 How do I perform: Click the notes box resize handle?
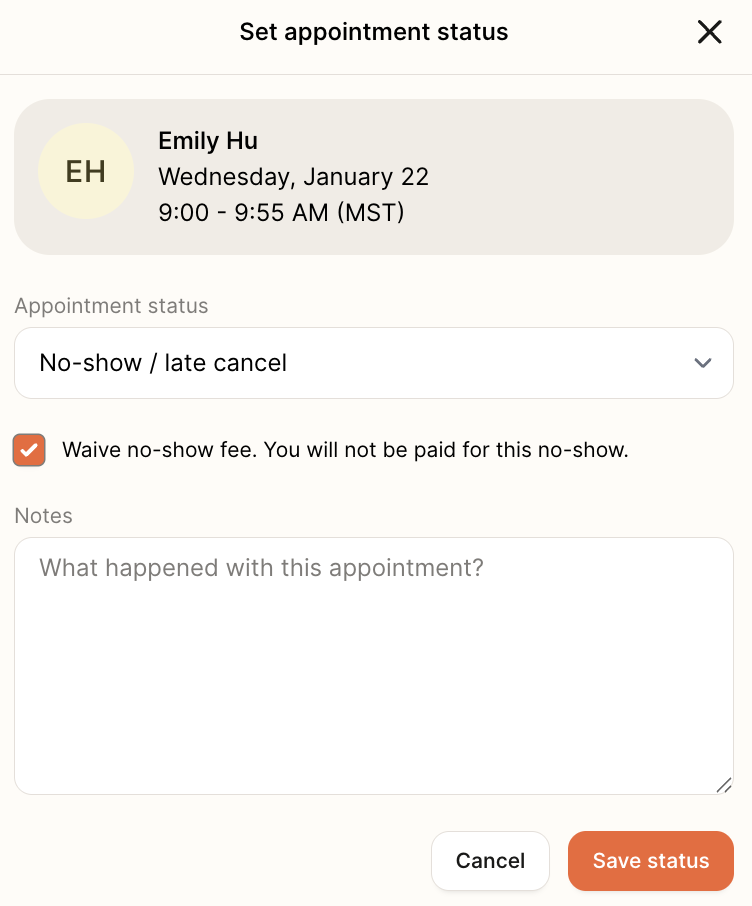[x=724, y=785]
